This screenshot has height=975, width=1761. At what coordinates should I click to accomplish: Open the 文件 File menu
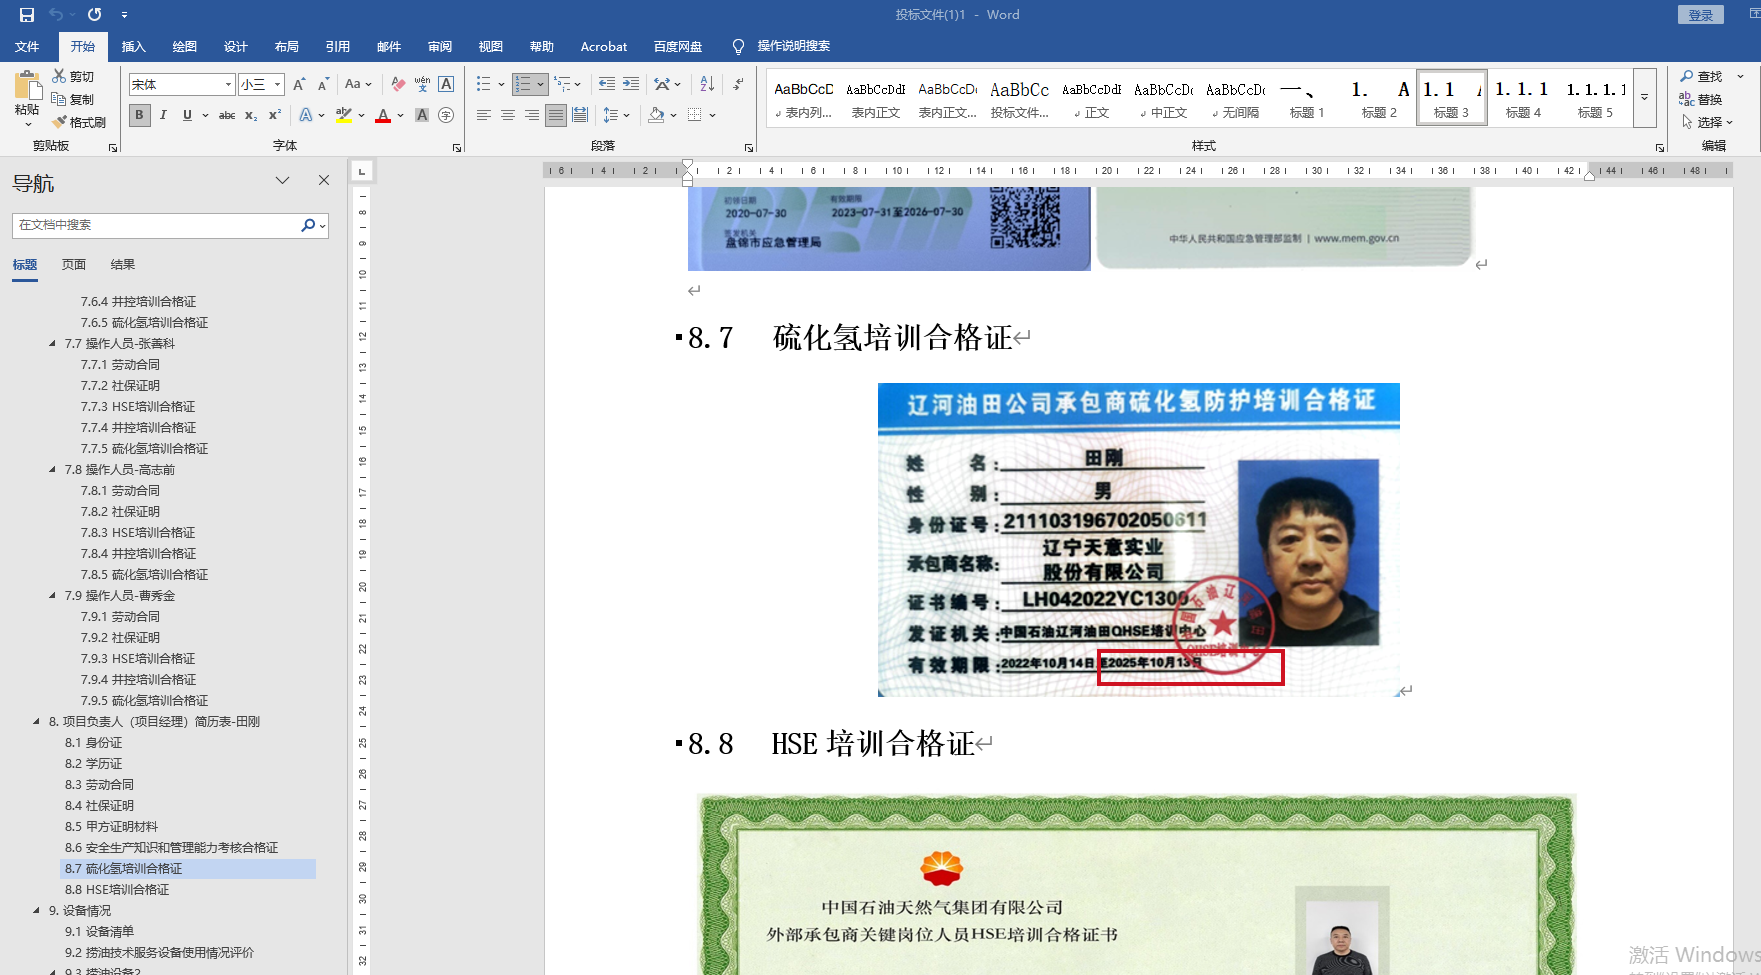click(27, 47)
